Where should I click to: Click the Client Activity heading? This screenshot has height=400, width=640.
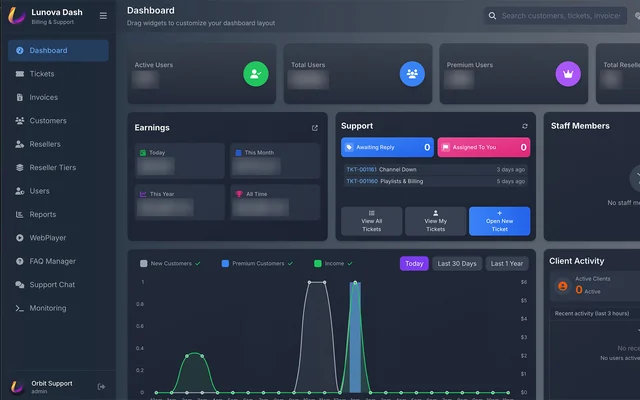point(576,261)
